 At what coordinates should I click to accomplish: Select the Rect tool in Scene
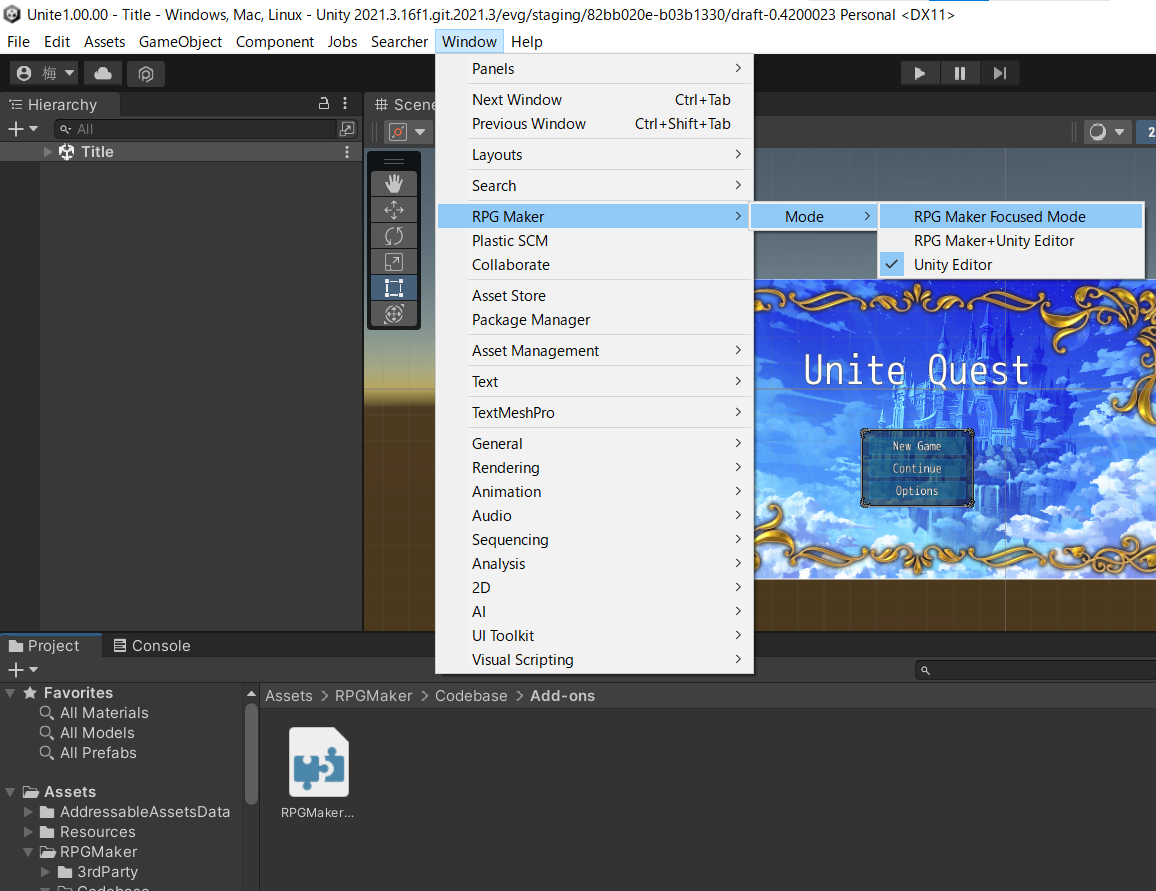(394, 287)
